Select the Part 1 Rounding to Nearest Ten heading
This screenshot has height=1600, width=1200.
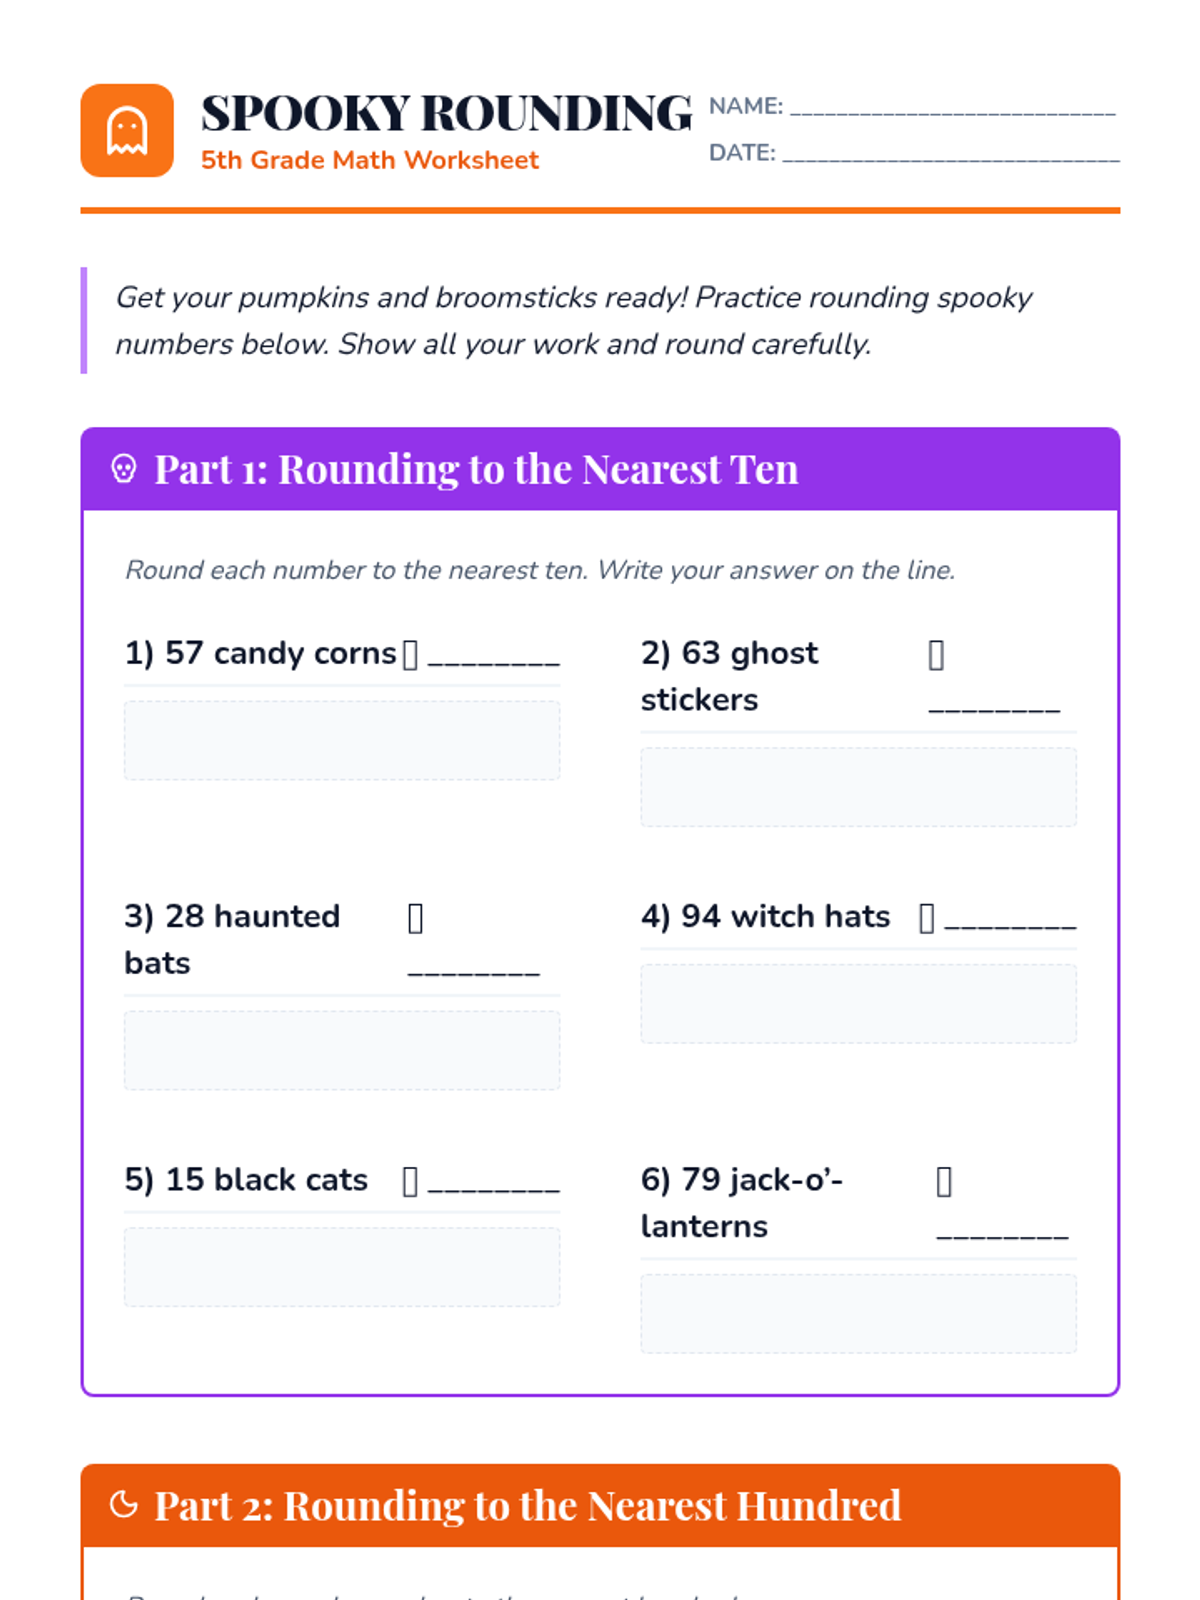[x=476, y=469]
